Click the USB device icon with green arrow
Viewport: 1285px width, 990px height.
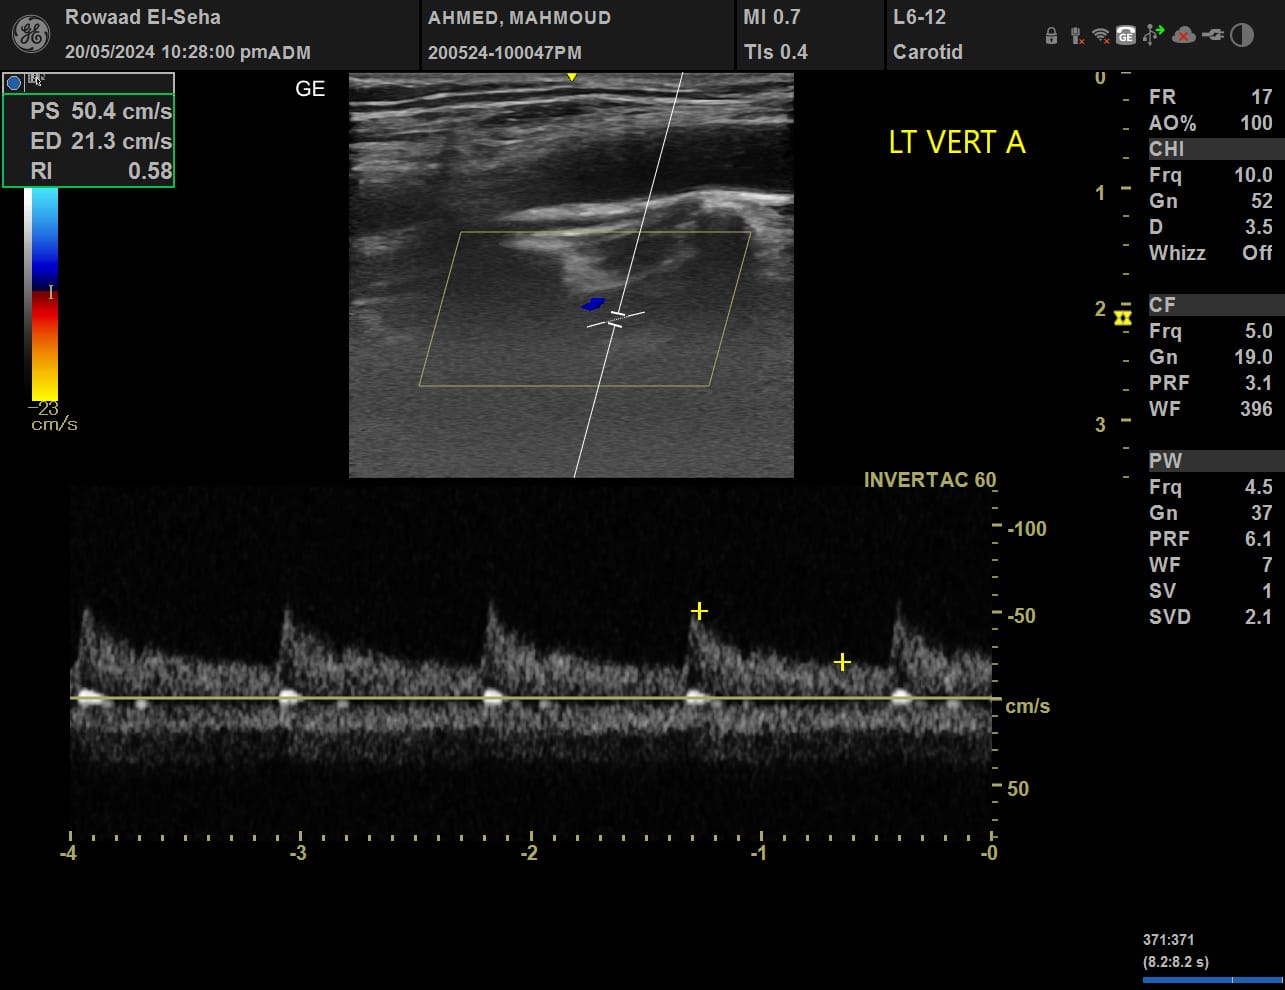point(1153,35)
